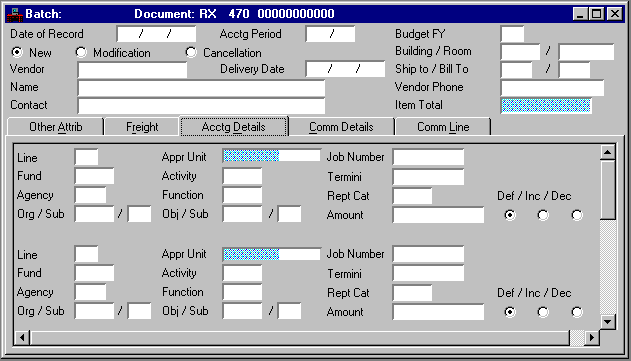Choose Def option in first accounting line

tap(510, 215)
